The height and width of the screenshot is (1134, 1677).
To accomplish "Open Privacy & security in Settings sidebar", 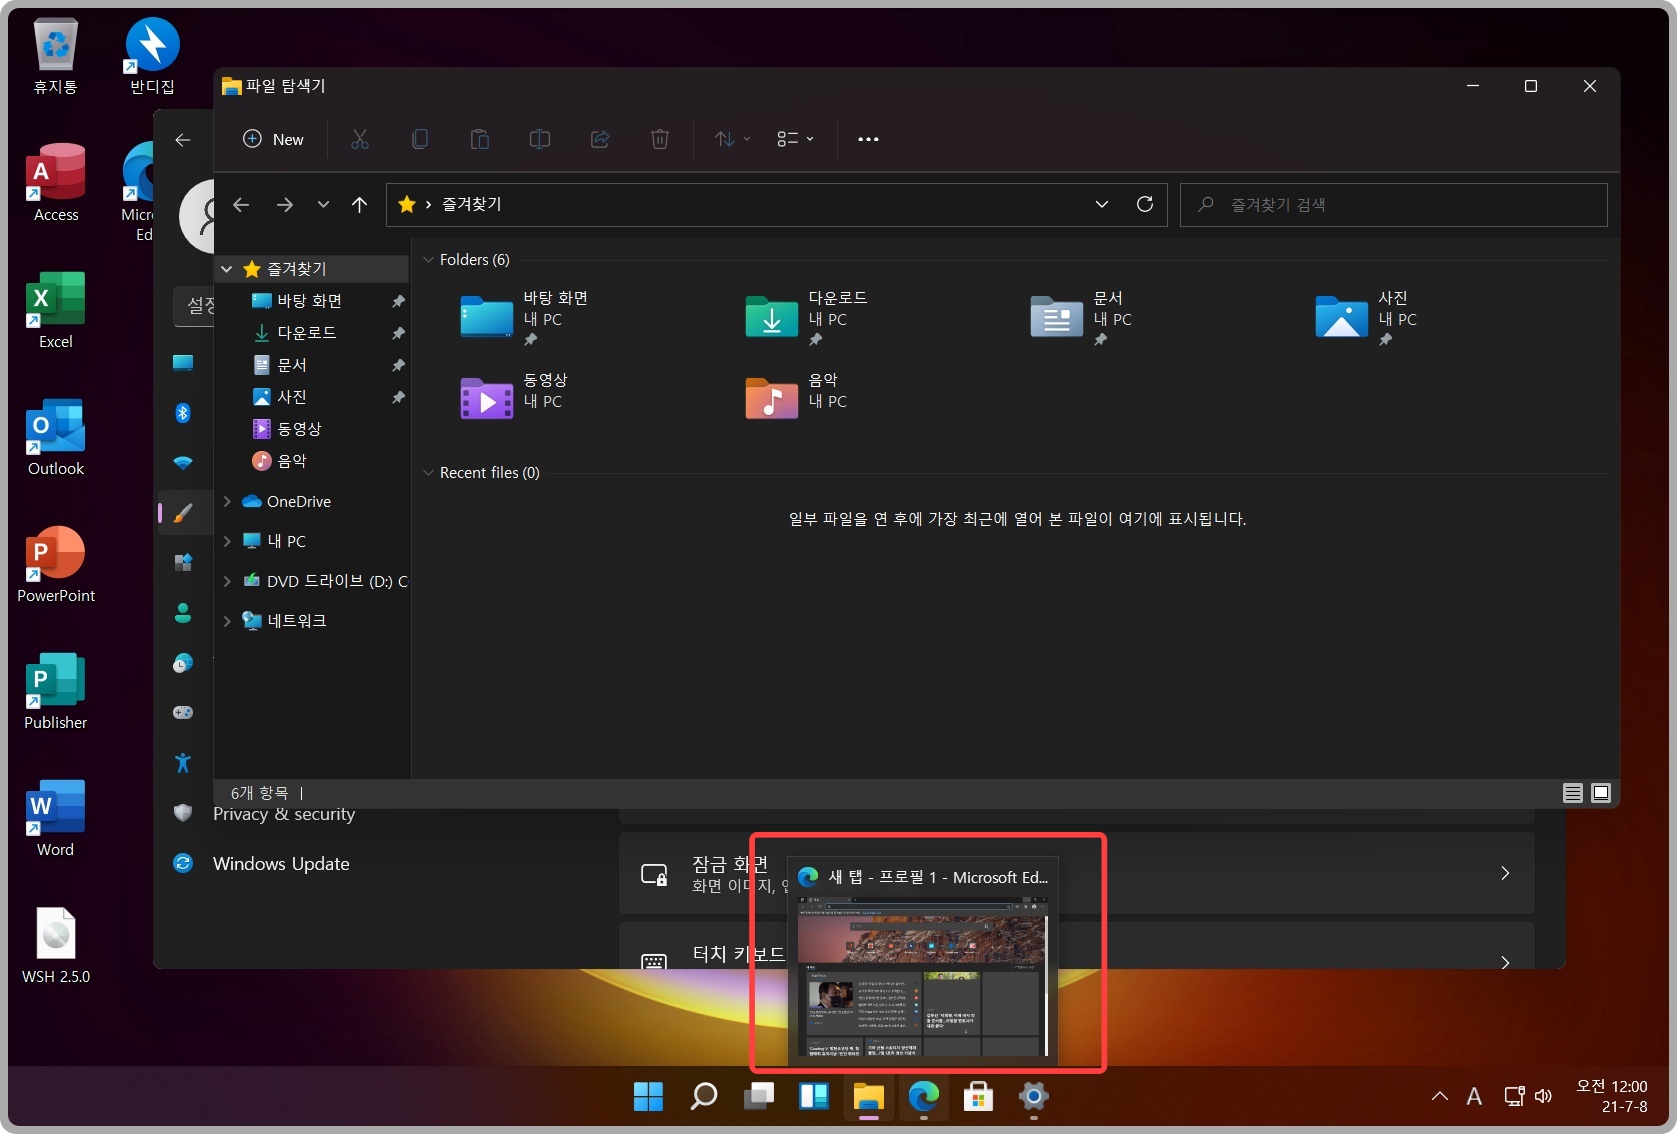I will (x=284, y=815).
